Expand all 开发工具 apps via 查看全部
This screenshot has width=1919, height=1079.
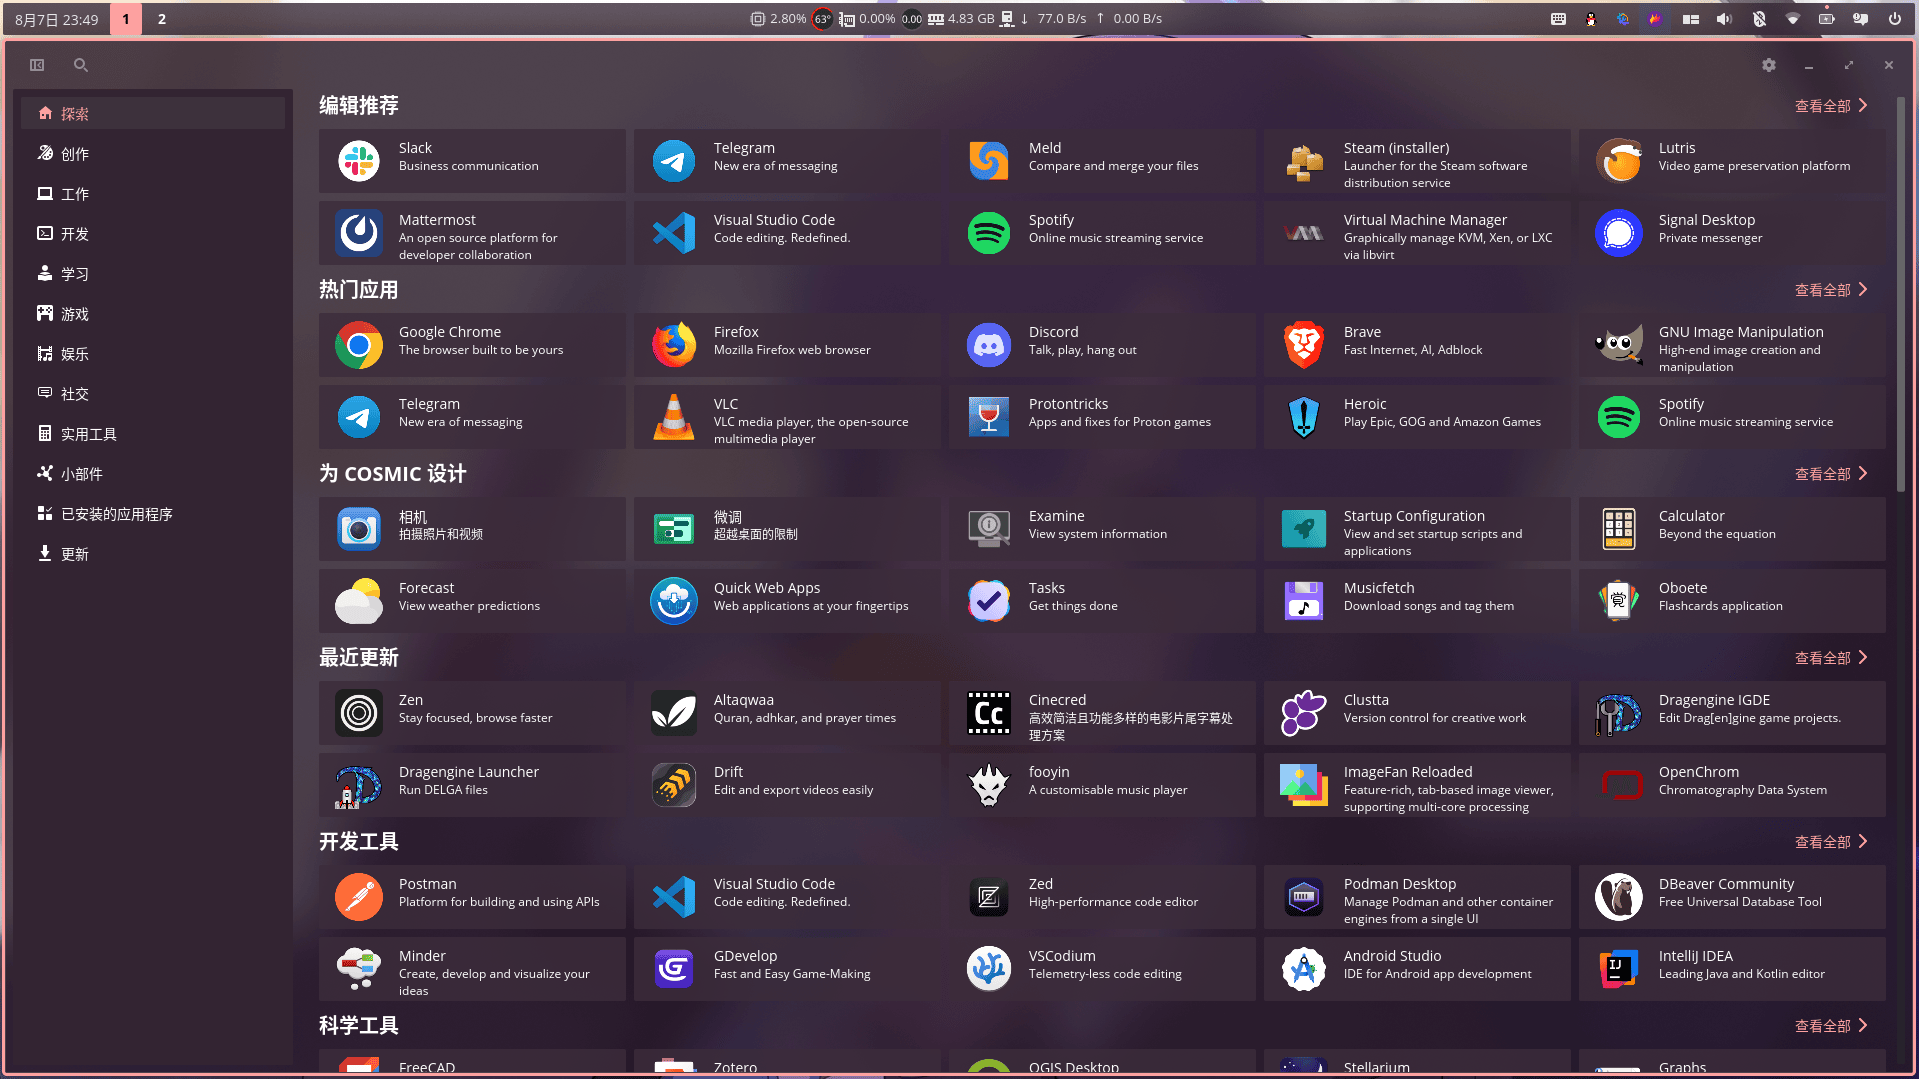pyautogui.click(x=1831, y=842)
